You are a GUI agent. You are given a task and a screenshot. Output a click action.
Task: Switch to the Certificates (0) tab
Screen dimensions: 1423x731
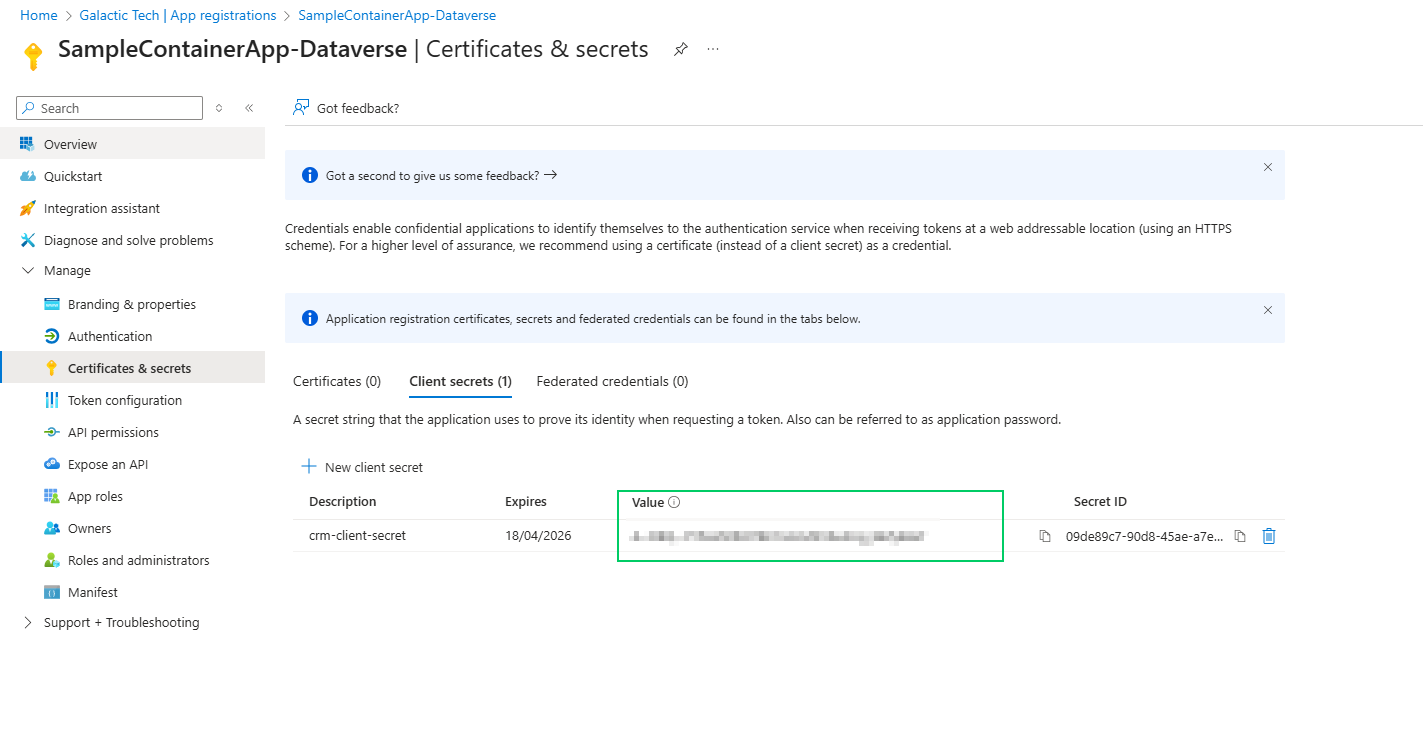[337, 381]
